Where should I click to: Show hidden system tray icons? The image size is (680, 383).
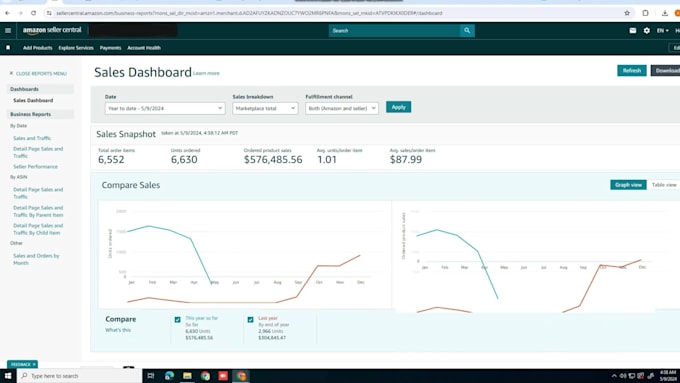[614, 376]
